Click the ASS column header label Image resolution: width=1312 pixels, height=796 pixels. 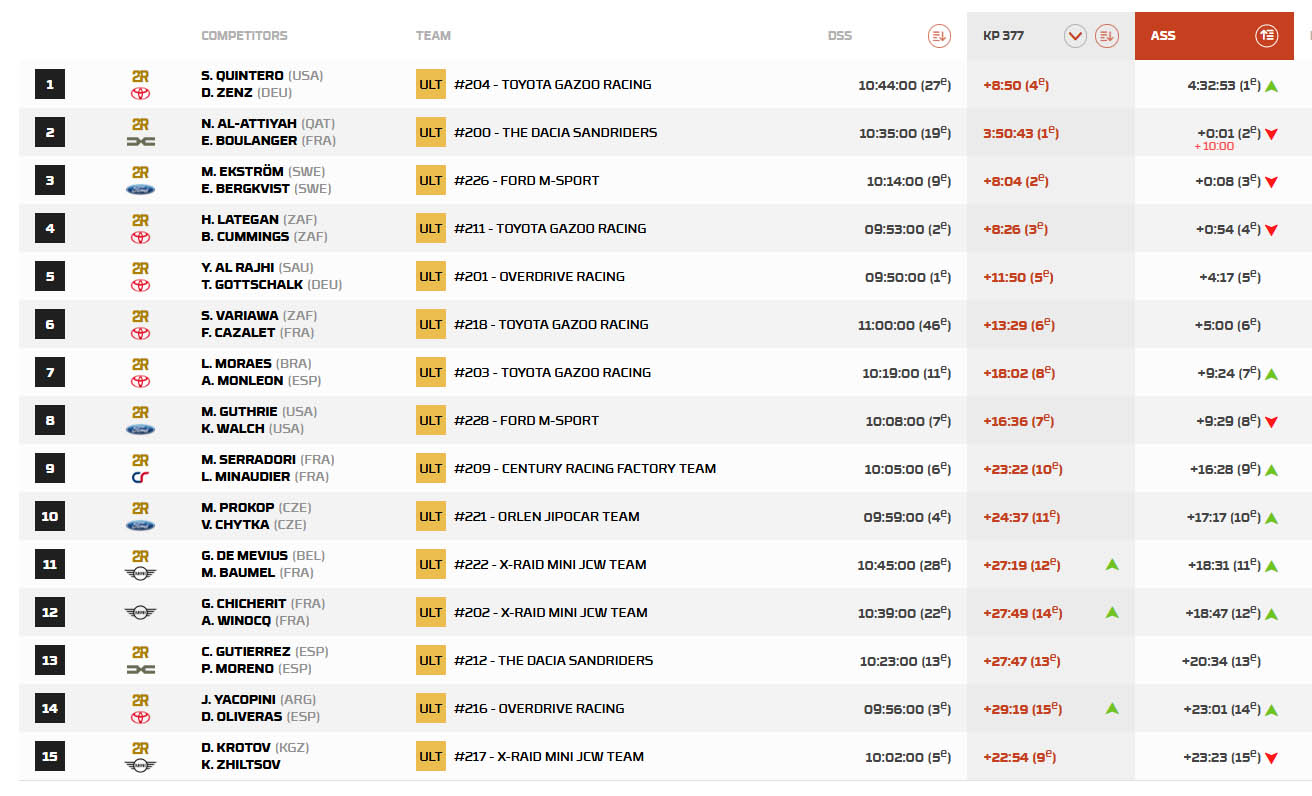point(1163,36)
